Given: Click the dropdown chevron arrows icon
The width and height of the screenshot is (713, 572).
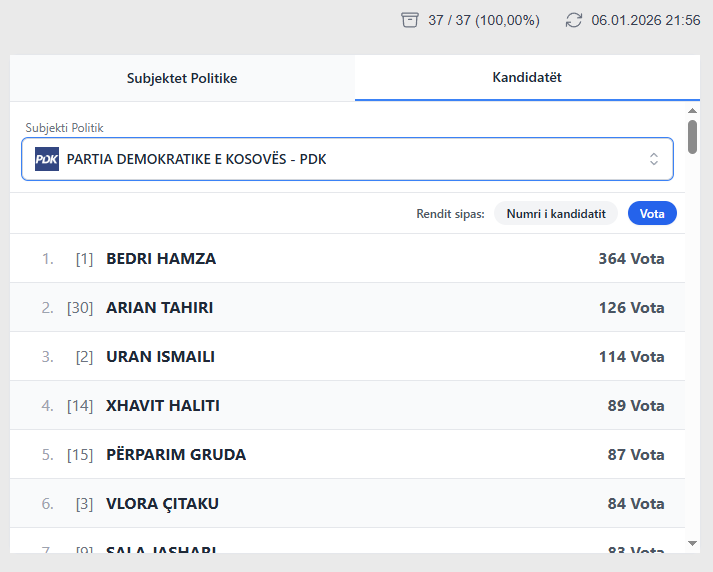Looking at the screenshot, I should (x=653, y=159).
